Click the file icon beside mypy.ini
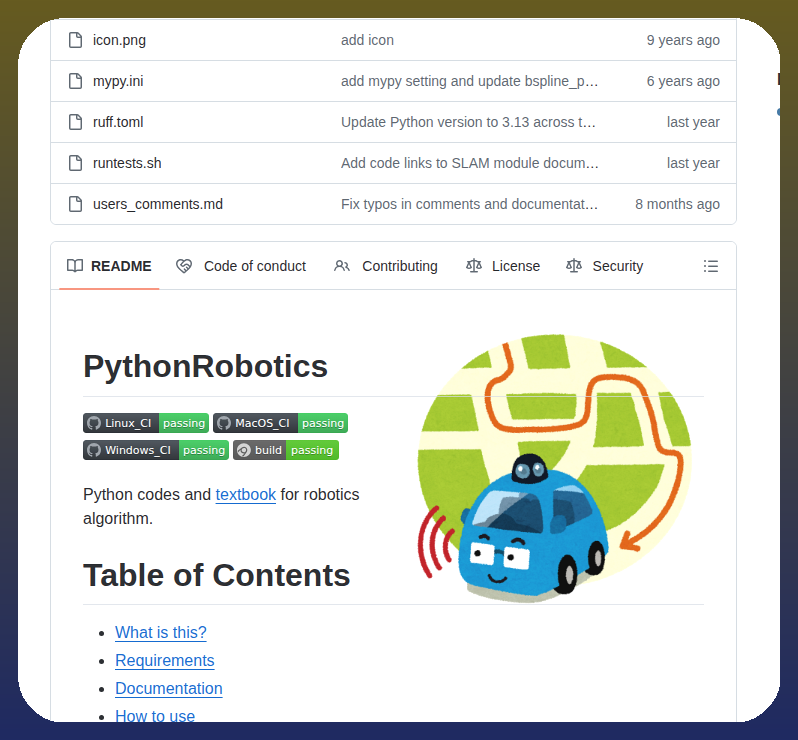The image size is (798, 740). point(75,81)
